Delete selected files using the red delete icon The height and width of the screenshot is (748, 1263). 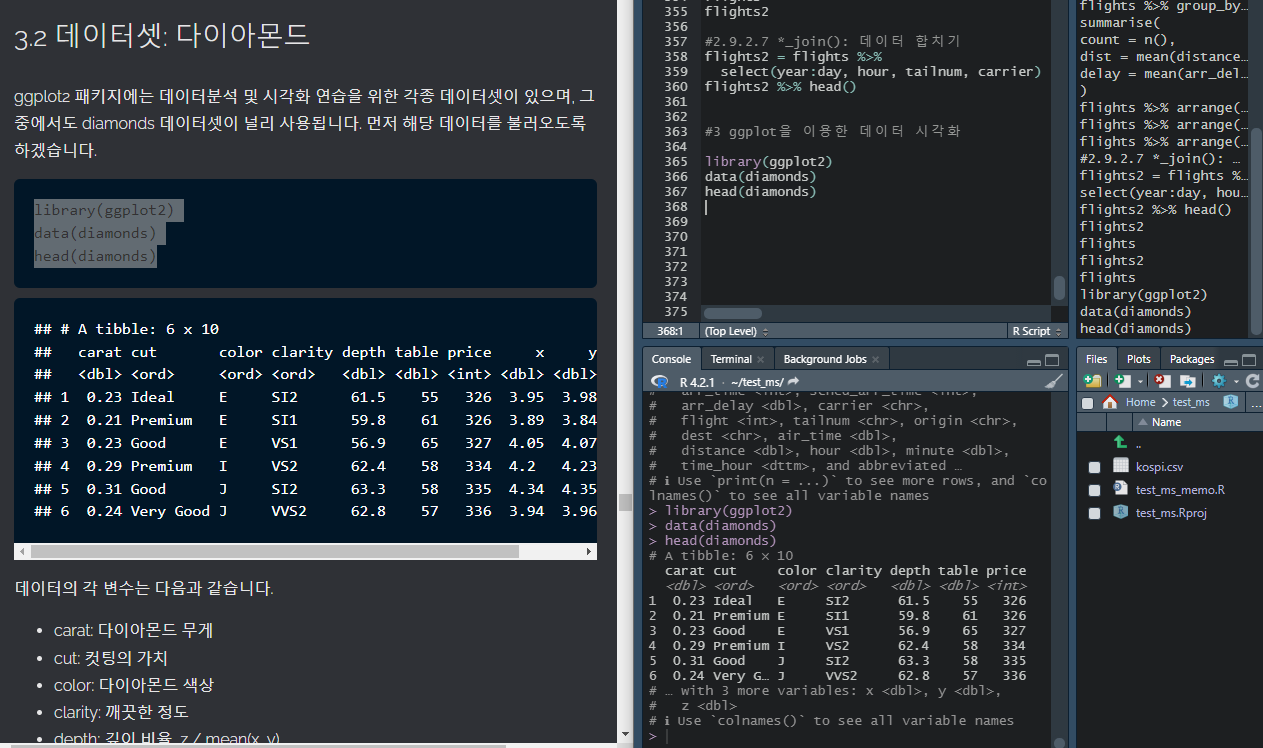1163,381
